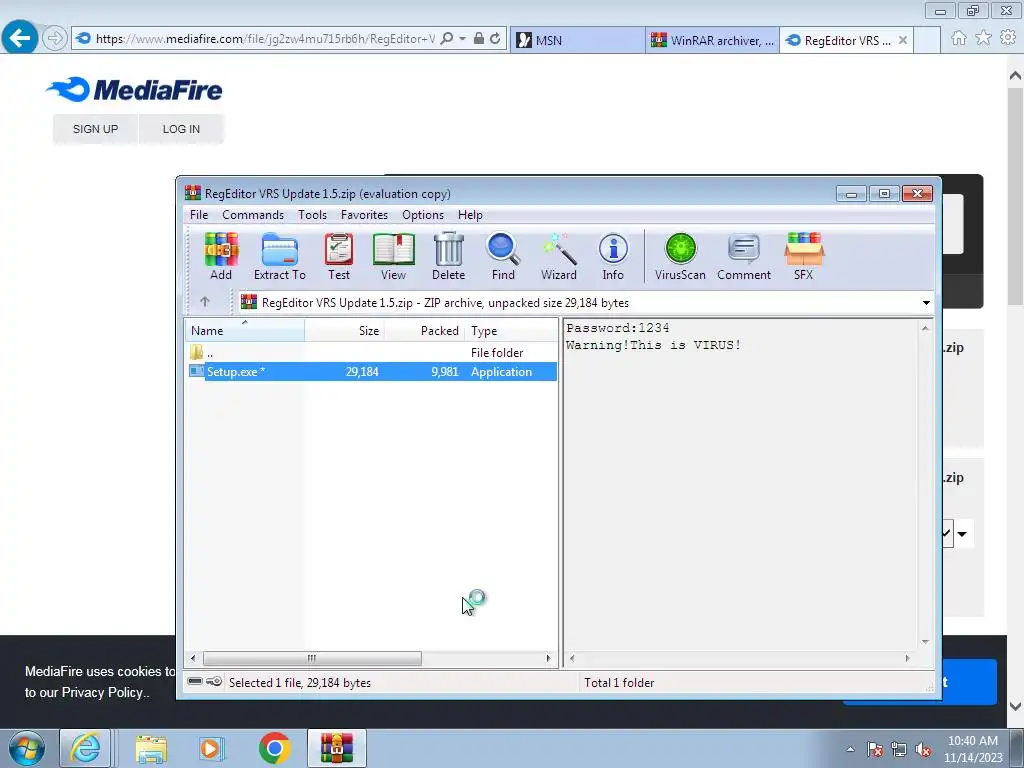The image size is (1024, 768).
Task: Click the Add toolbar icon in WinRAR
Action: click(x=221, y=257)
